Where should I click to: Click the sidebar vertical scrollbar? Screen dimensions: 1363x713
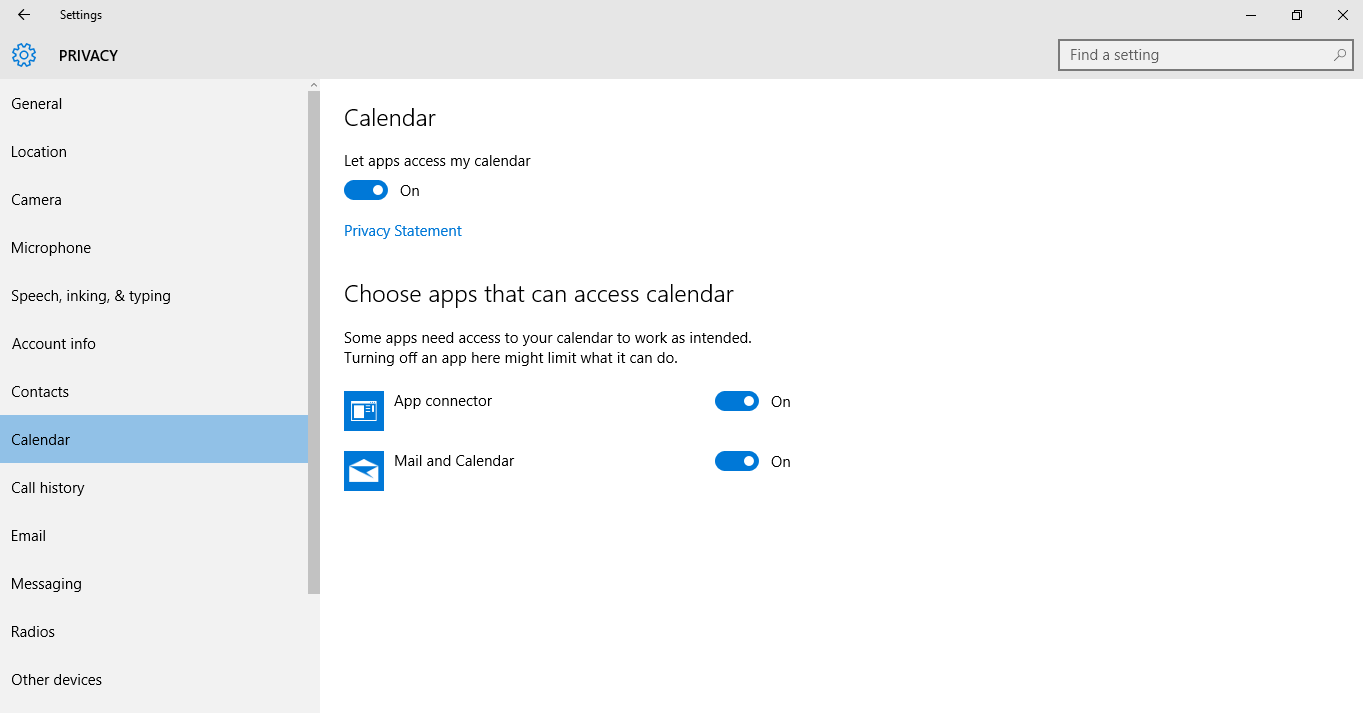tap(314, 342)
